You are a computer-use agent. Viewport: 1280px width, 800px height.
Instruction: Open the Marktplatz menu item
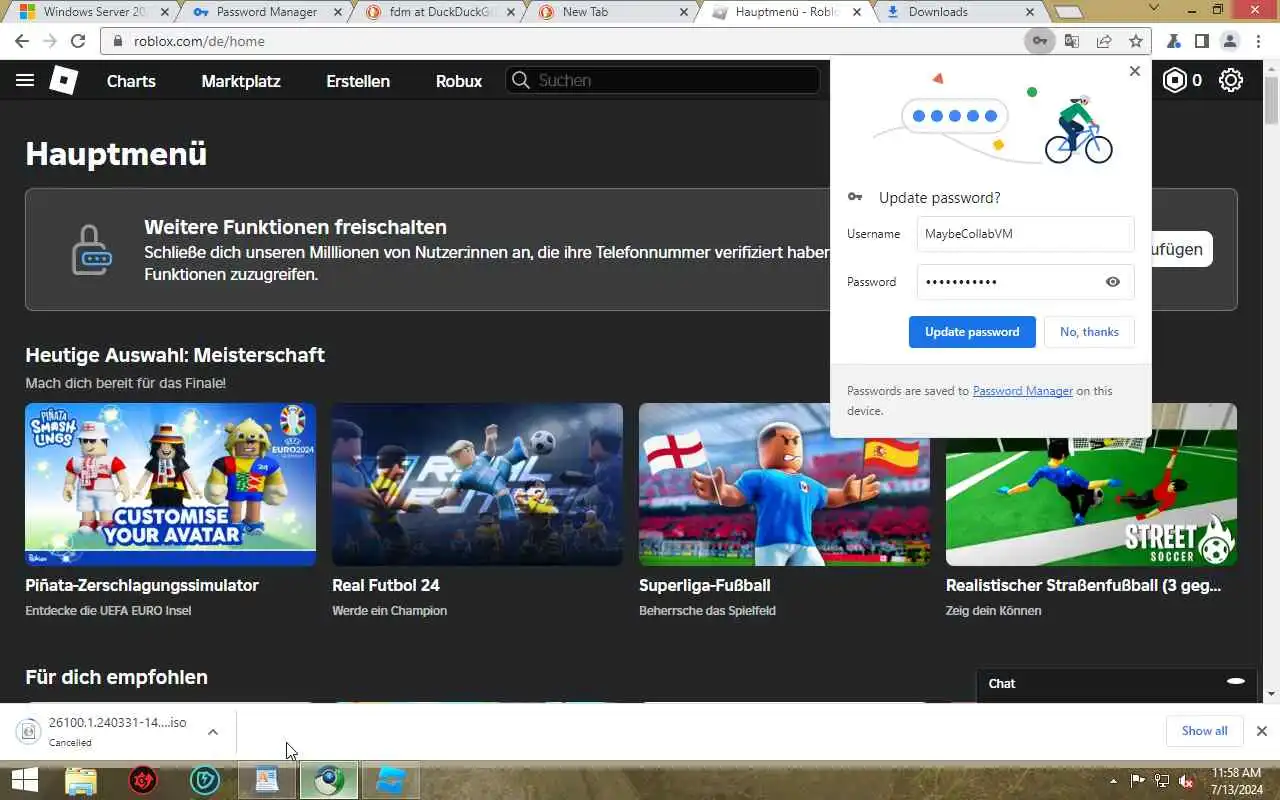(241, 81)
